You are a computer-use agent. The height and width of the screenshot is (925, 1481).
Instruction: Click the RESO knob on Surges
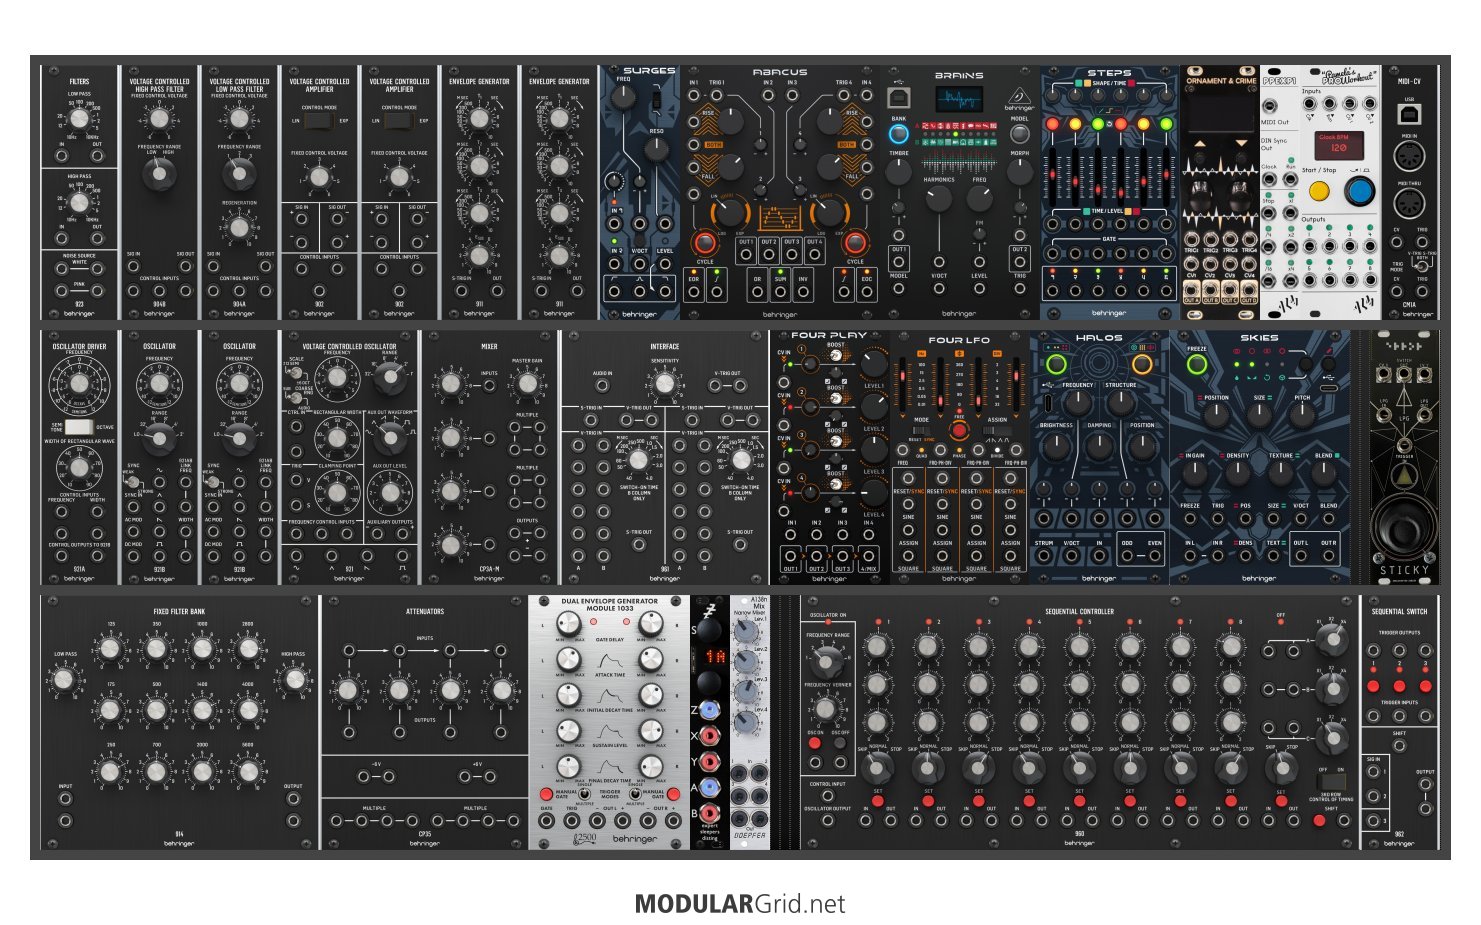656,150
